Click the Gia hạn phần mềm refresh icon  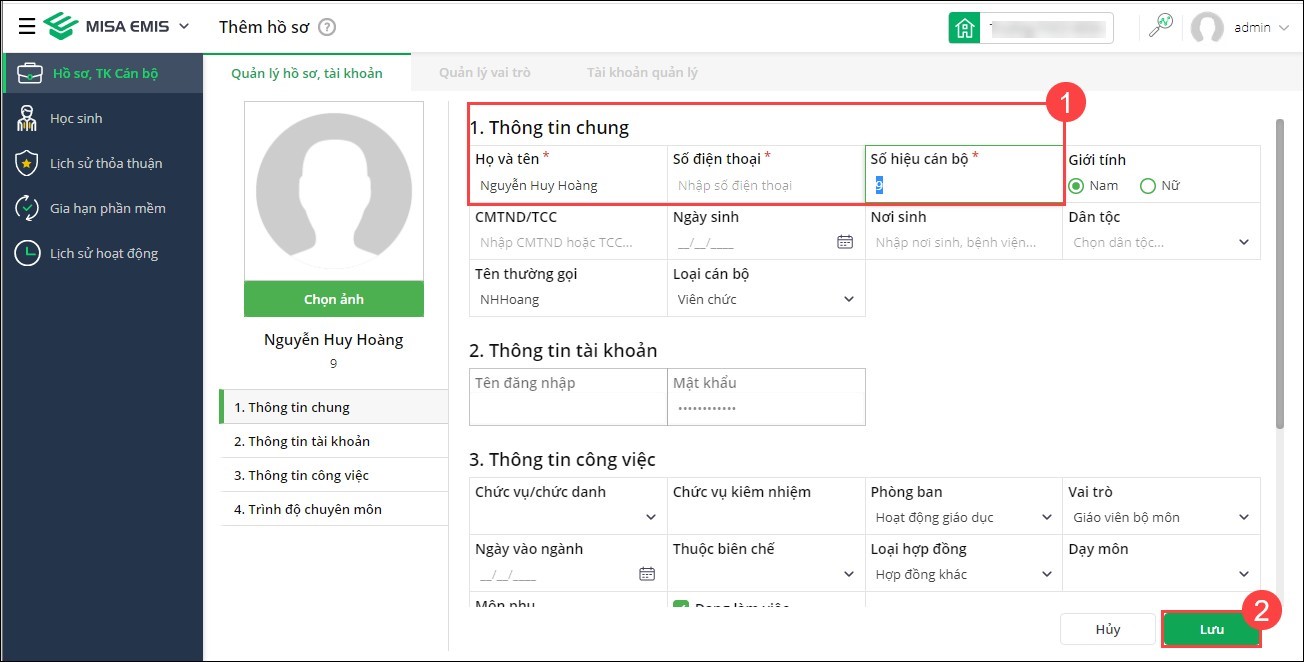[x=28, y=208]
